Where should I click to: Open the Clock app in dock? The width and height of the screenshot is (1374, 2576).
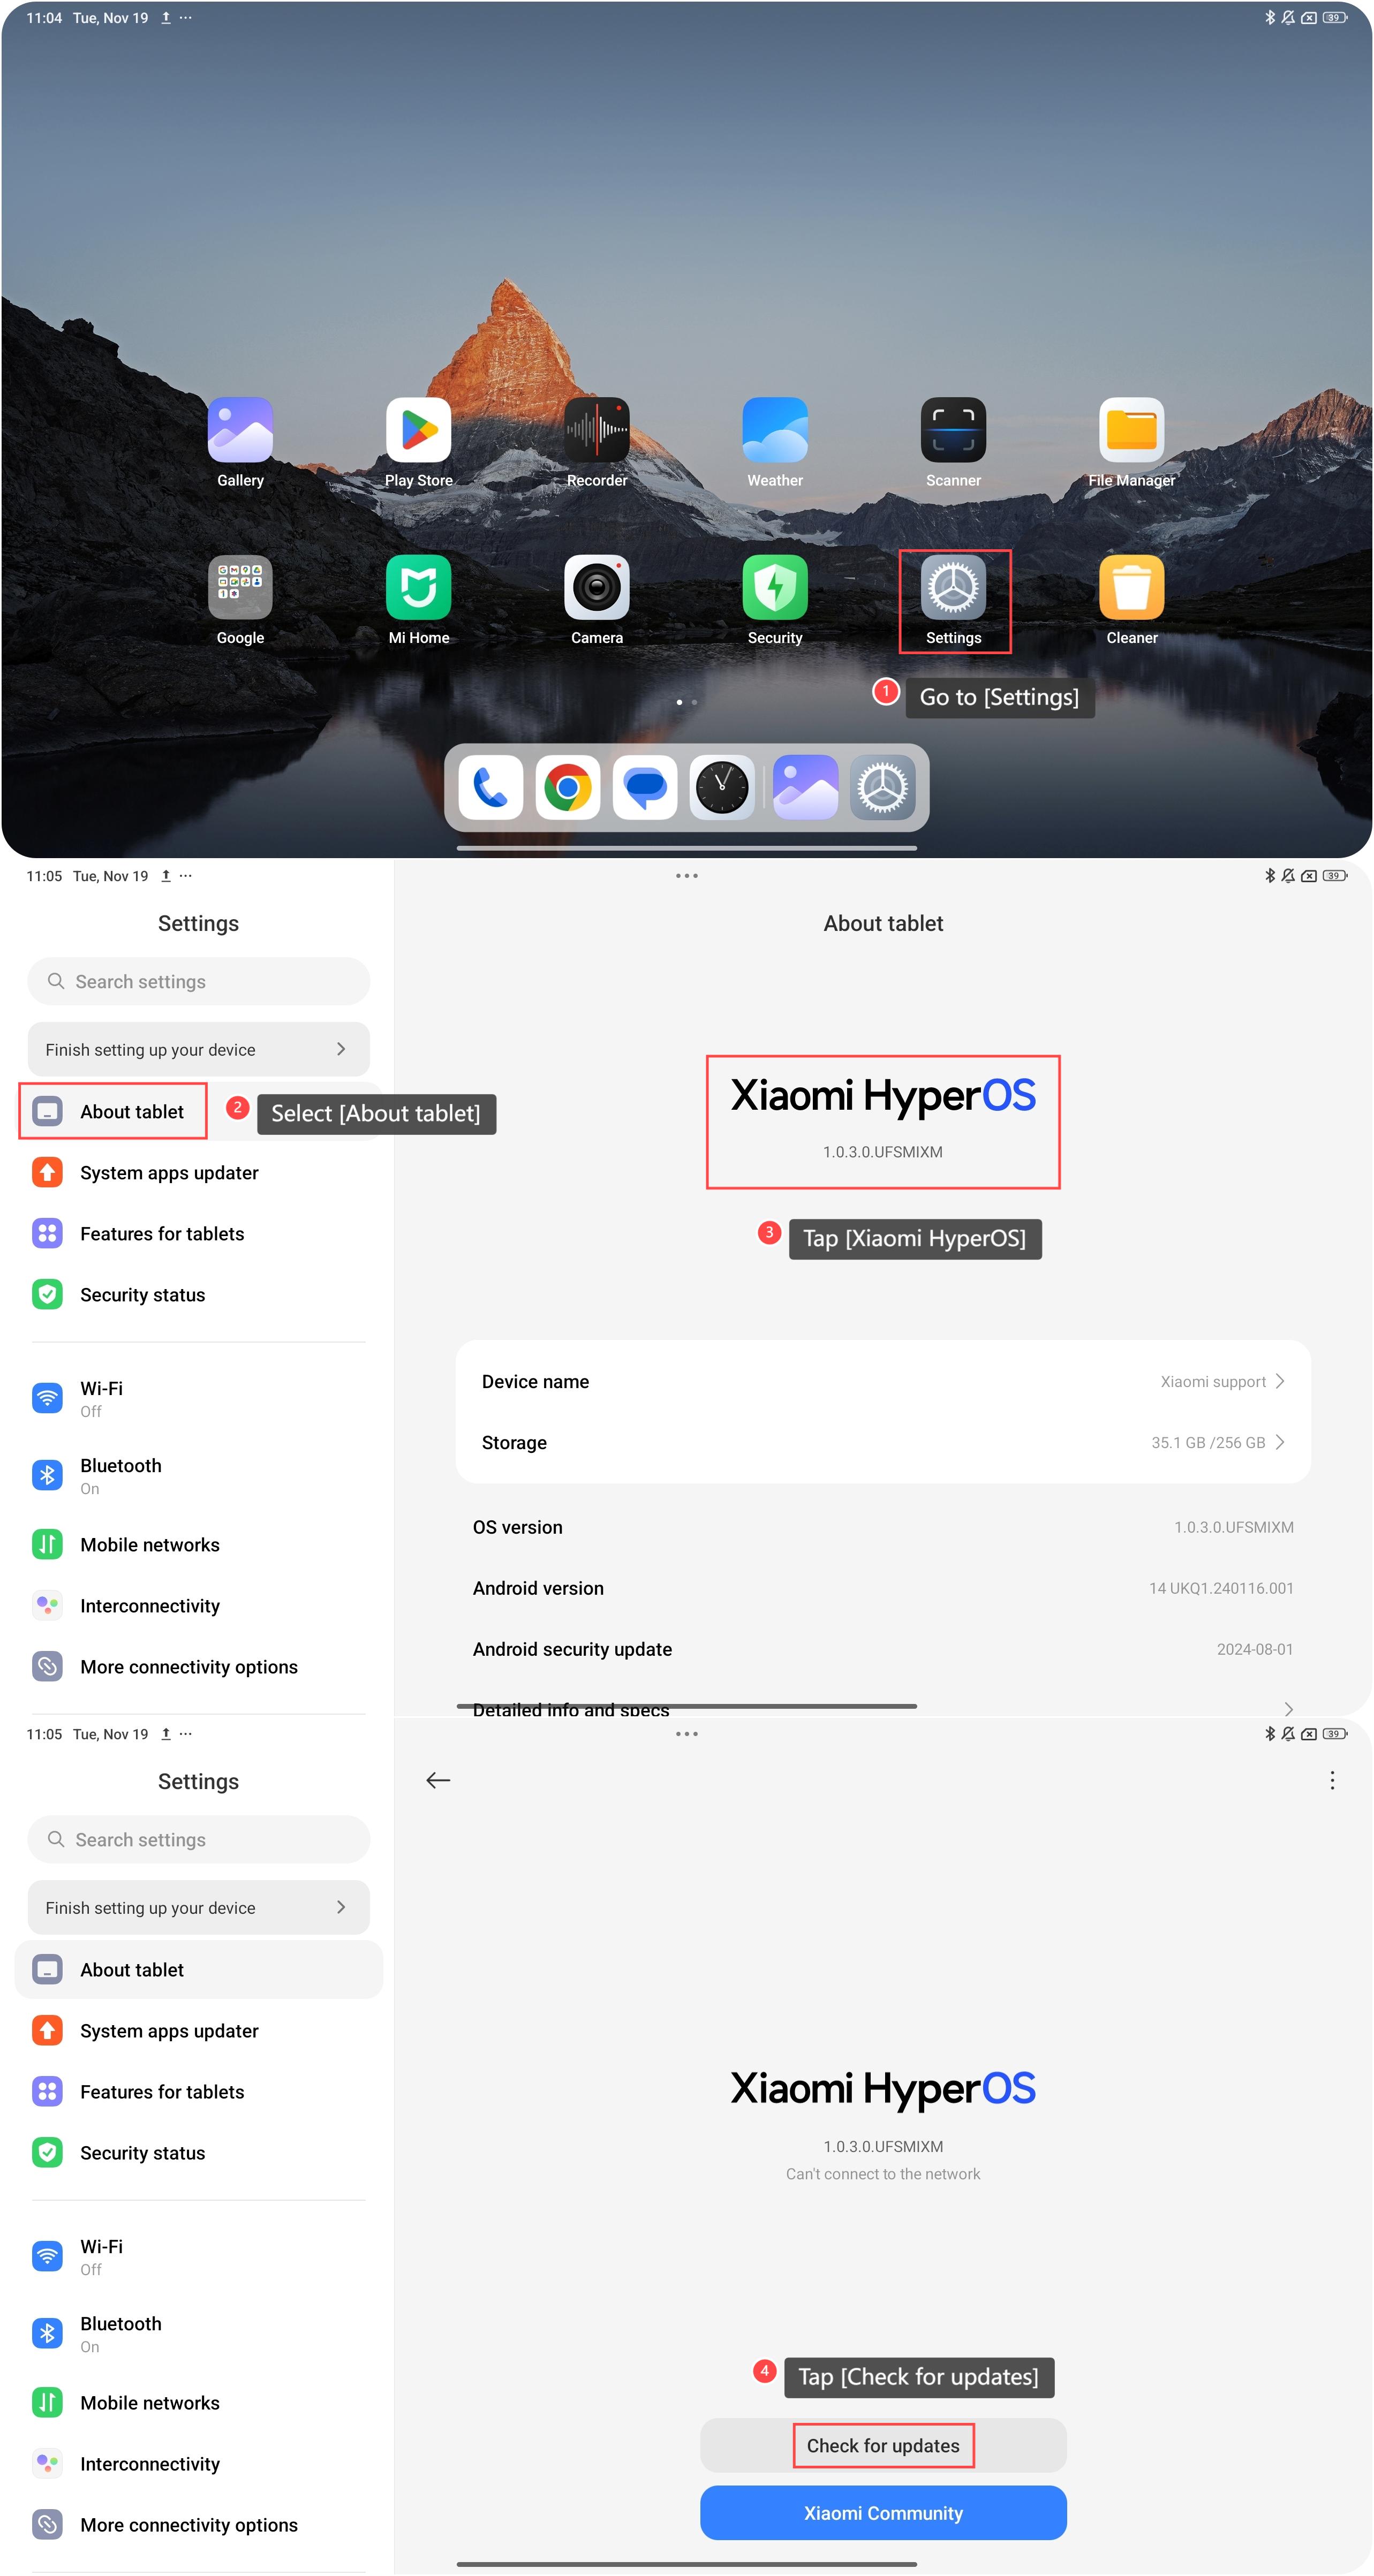721,787
